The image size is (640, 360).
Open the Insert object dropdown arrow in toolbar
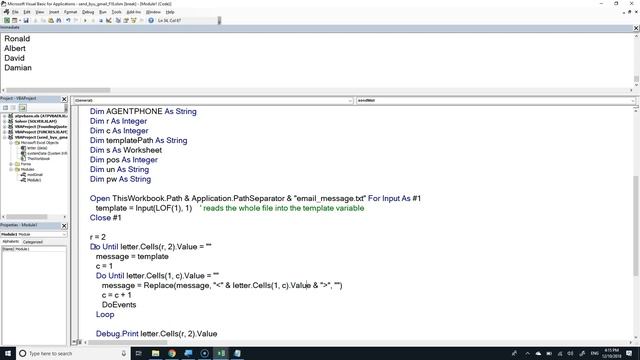pos(20,20)
